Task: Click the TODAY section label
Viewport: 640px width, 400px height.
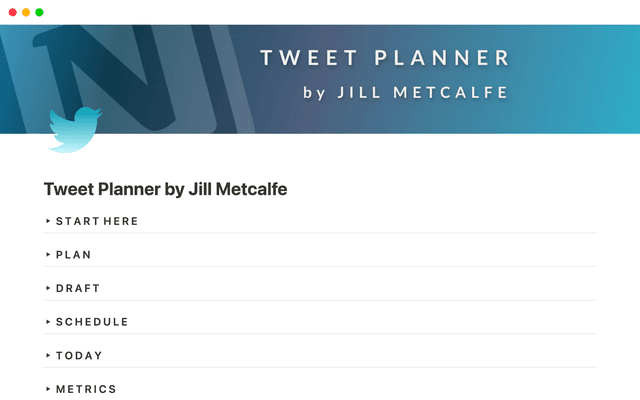Action: pos(79,355)
